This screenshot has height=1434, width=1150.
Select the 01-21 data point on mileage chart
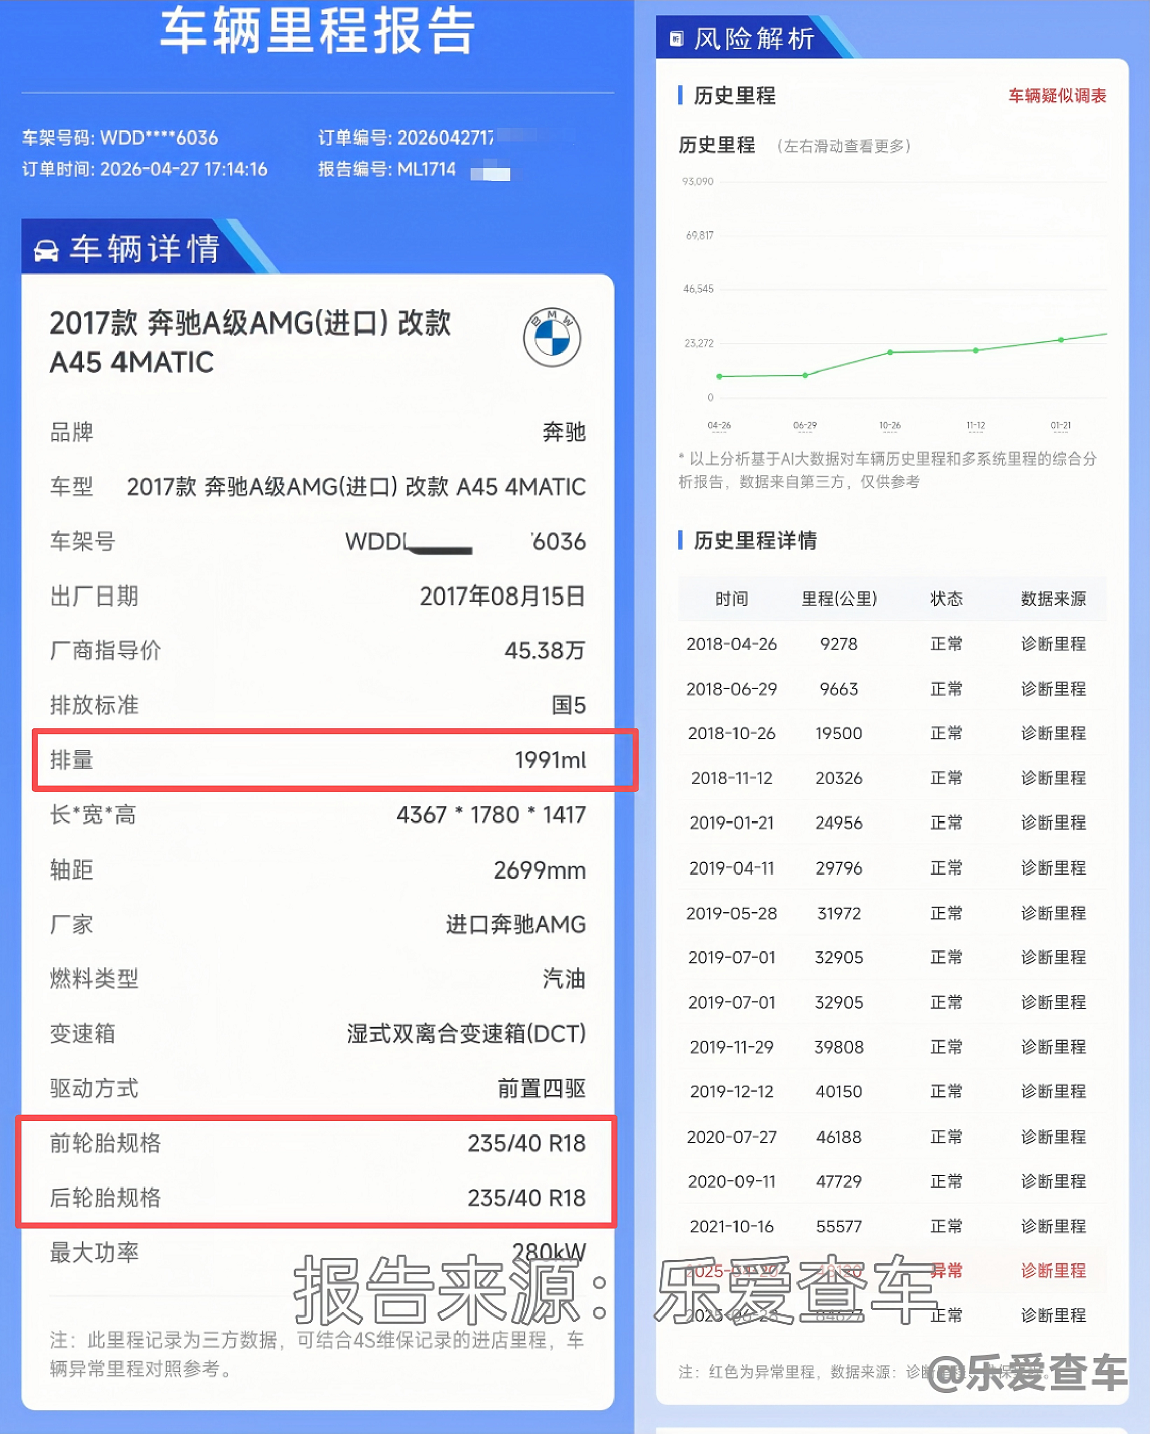click(x=1061, y=340)
